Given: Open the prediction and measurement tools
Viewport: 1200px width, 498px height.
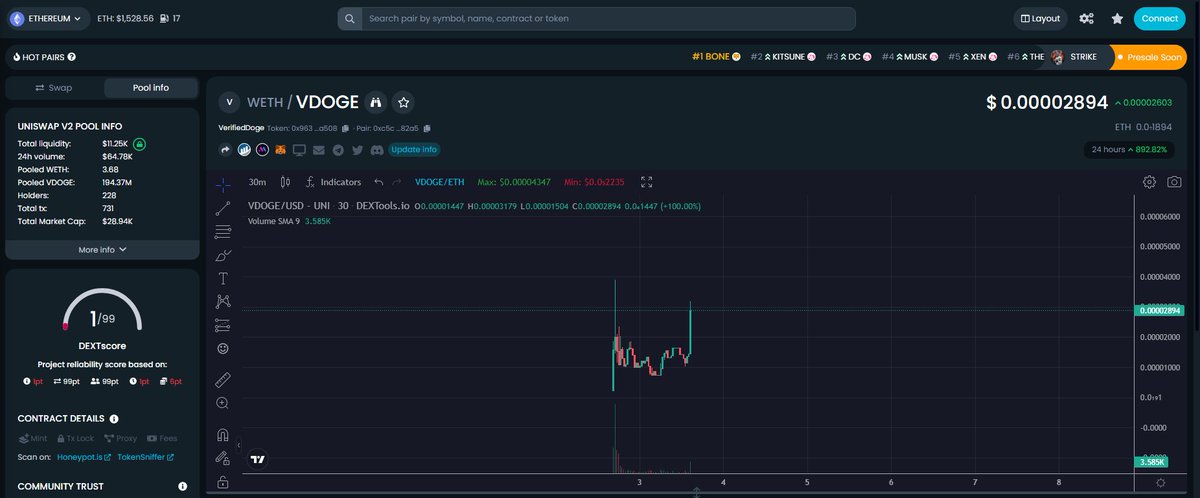Looking at the screenshot, I should (223, 325).
